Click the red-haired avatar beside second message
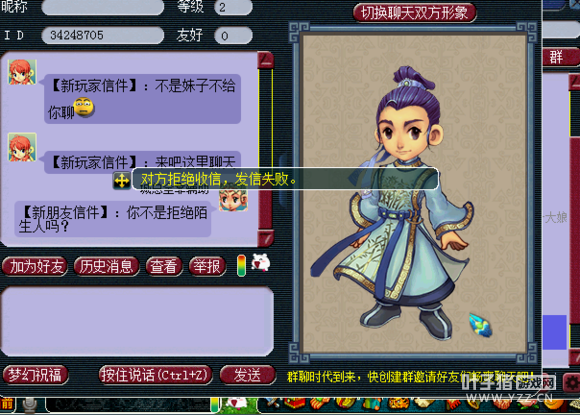Screen dimensions: 580x415 coord(22,147)
